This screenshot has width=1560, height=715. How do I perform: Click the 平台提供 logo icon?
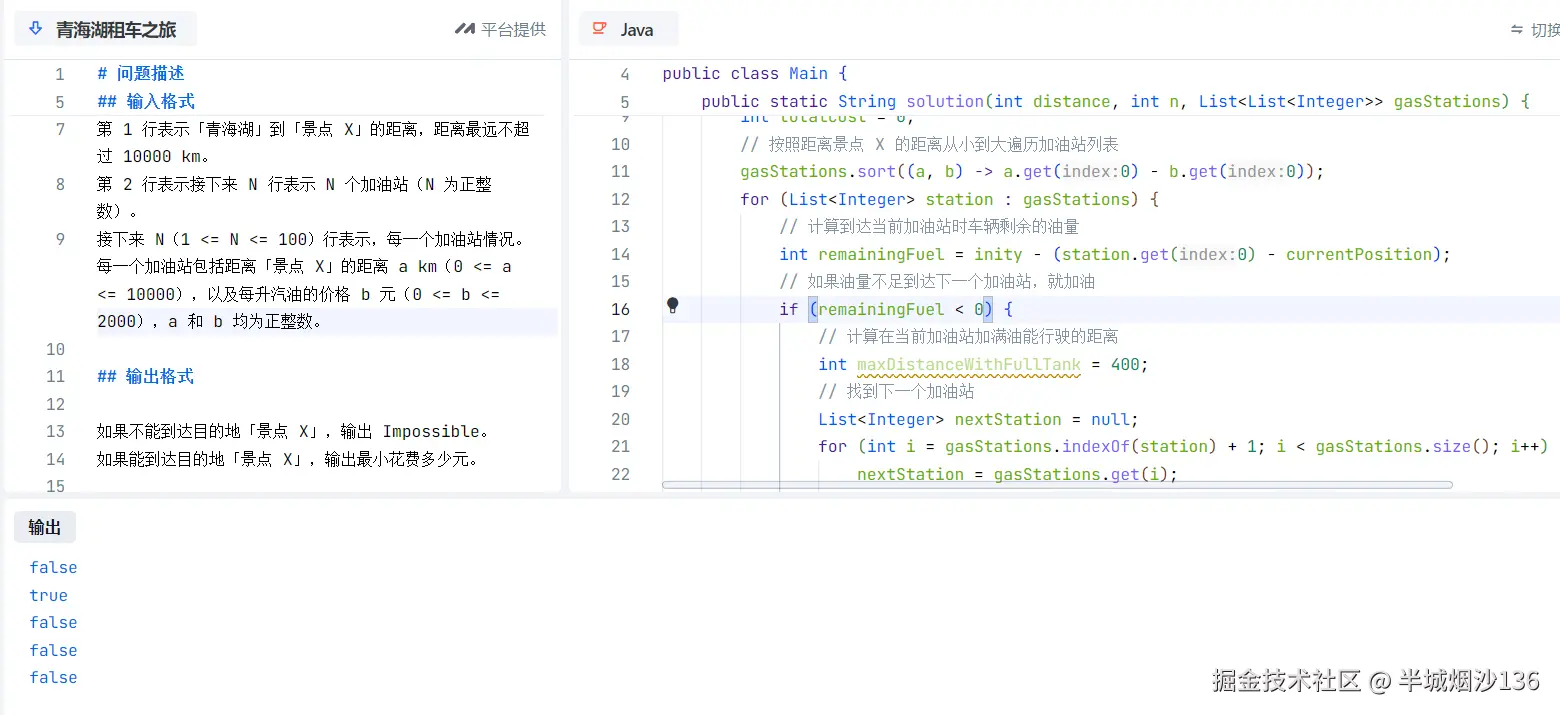[x=465, y=29]
